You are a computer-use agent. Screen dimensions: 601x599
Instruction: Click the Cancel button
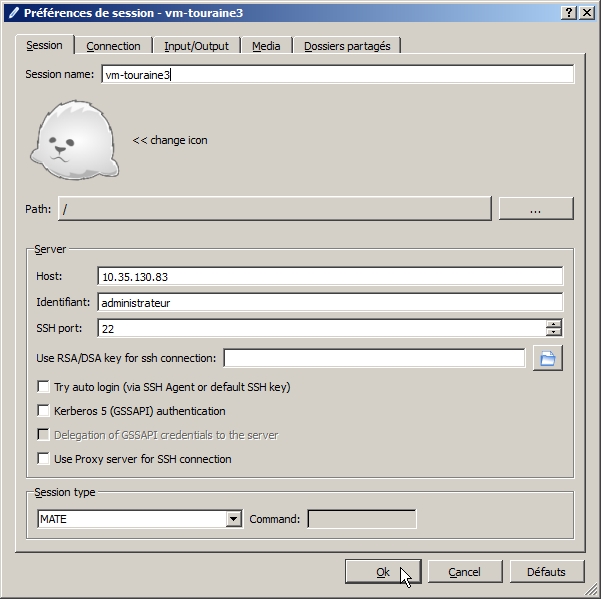coord(464,572)
